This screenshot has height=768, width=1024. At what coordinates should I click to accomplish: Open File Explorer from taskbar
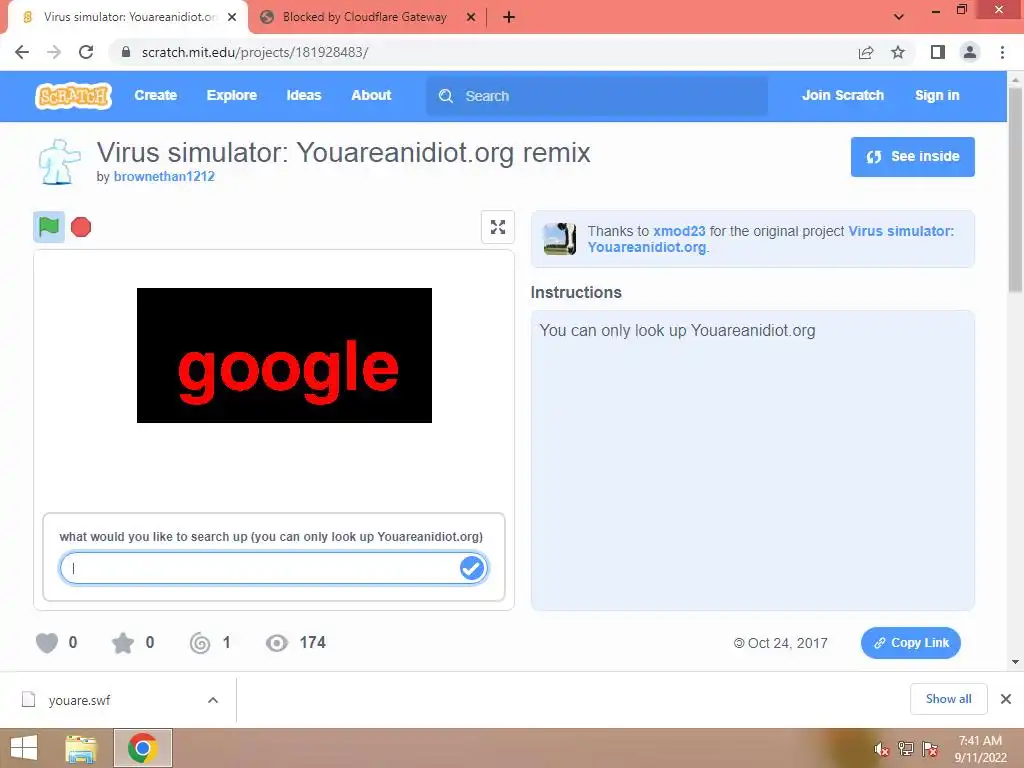81,748
